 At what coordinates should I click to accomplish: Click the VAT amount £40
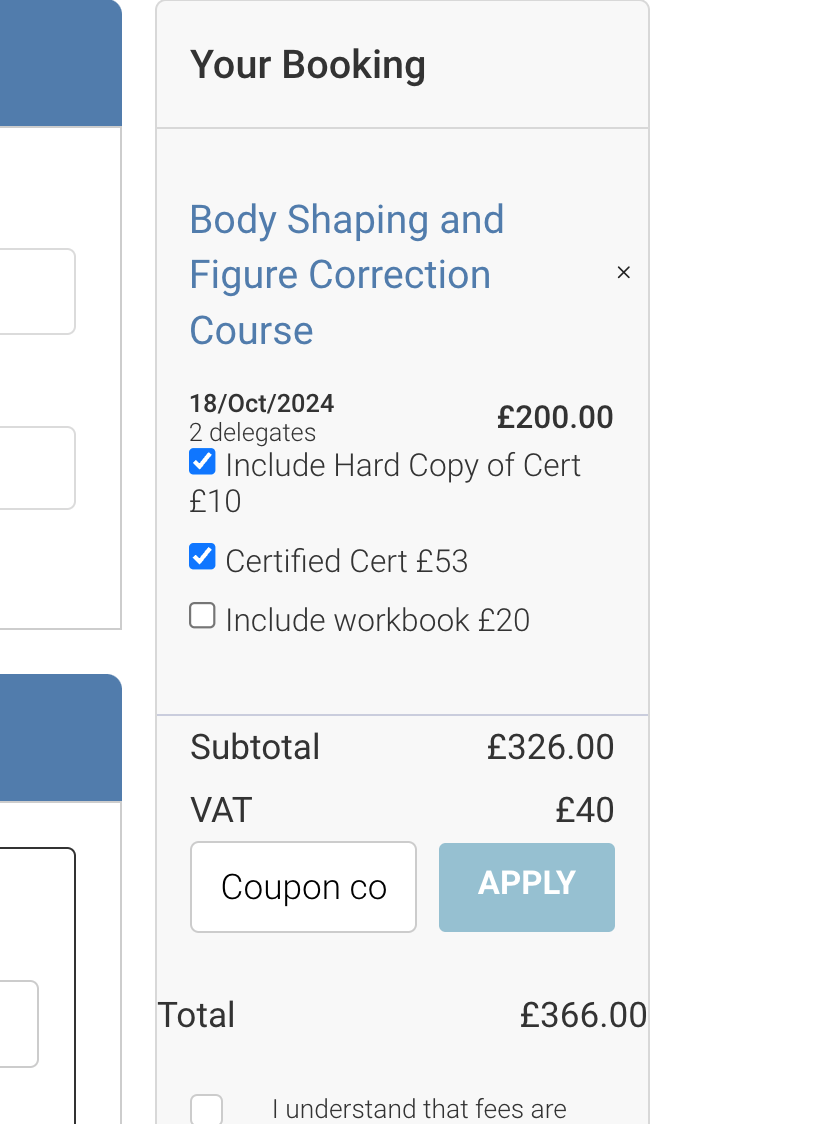pyautogui.click(x=585, y=810)
